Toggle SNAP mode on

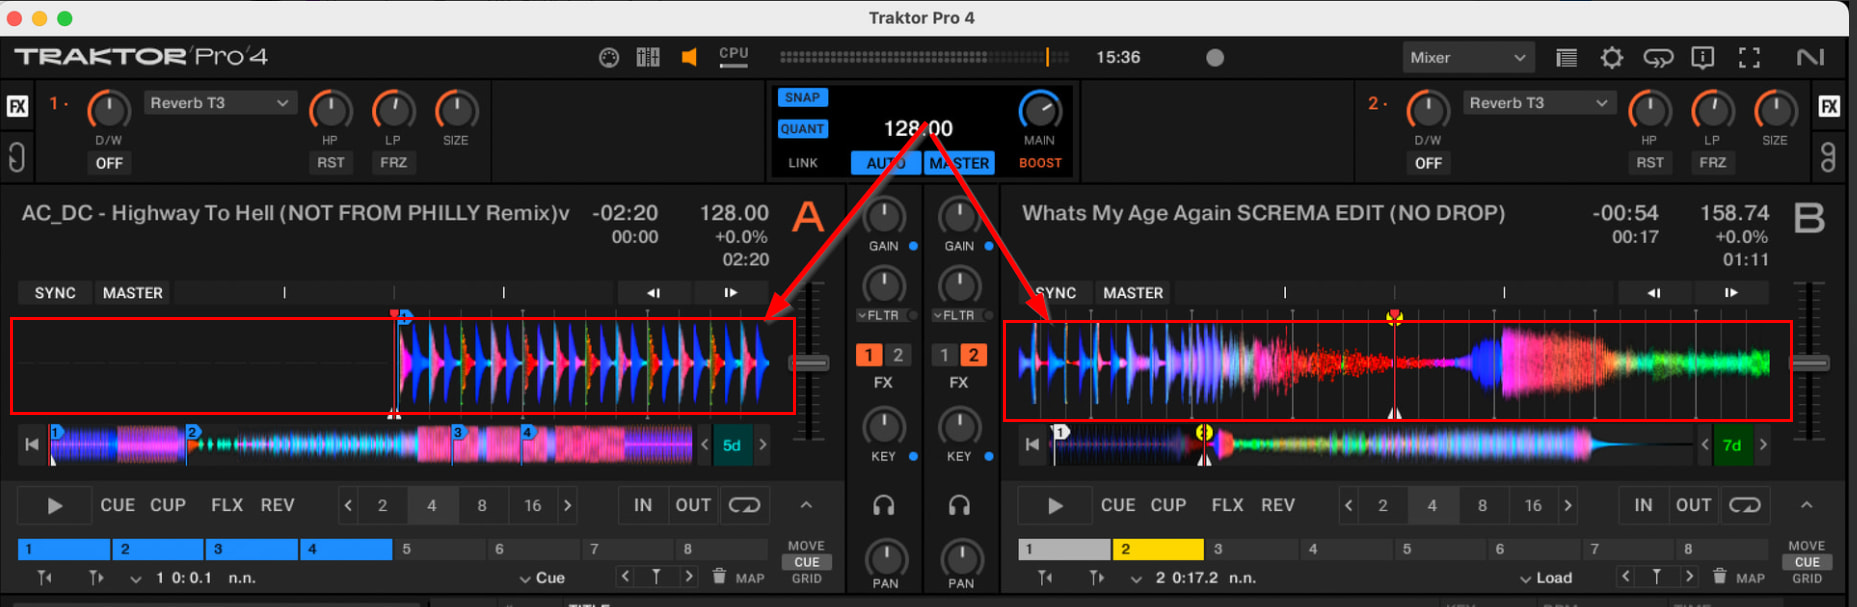point(802,98)
